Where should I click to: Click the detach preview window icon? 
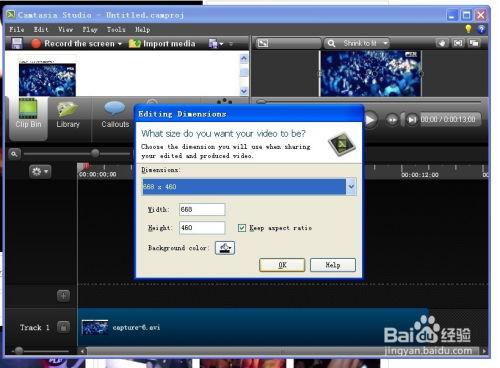tap(474, 43)
